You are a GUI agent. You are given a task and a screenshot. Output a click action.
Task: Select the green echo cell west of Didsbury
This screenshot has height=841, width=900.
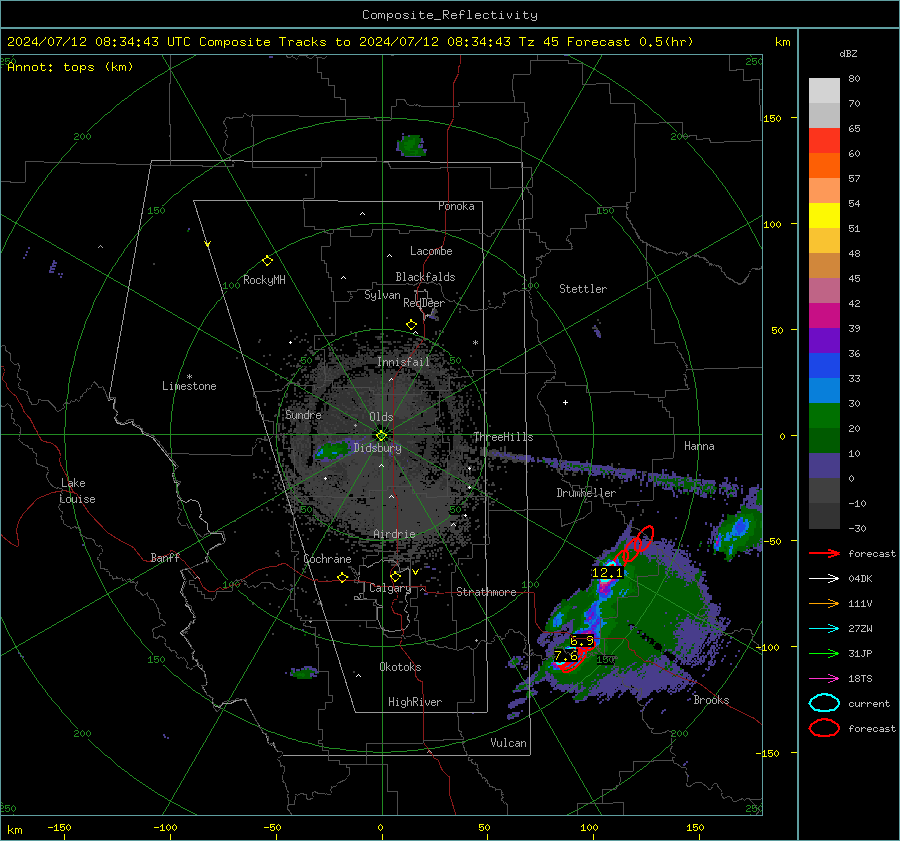click(332, 451)
